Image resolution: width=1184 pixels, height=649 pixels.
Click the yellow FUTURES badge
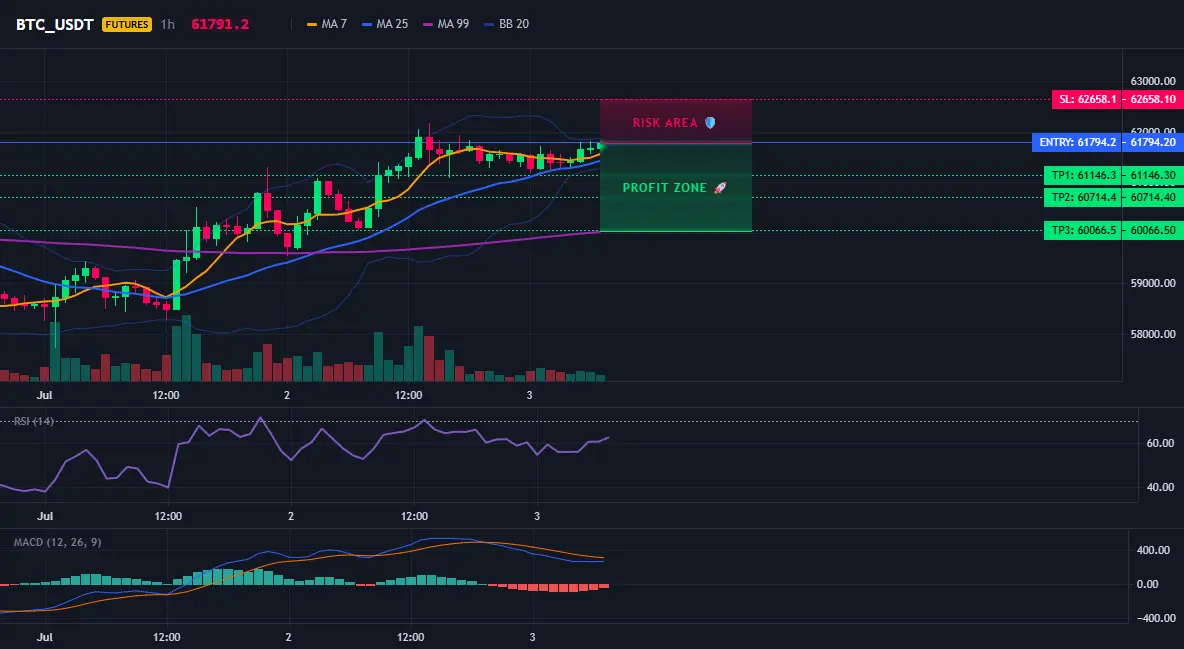click(127, 24)
